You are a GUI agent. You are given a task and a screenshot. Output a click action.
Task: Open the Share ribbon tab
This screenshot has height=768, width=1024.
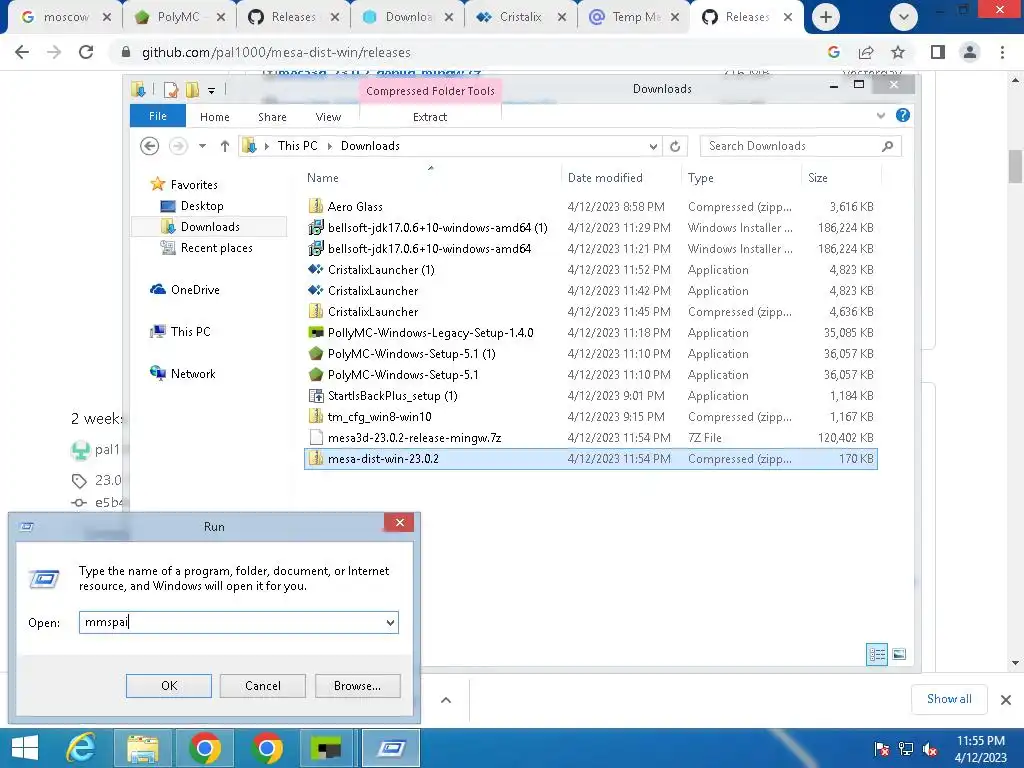coord(272,117)
